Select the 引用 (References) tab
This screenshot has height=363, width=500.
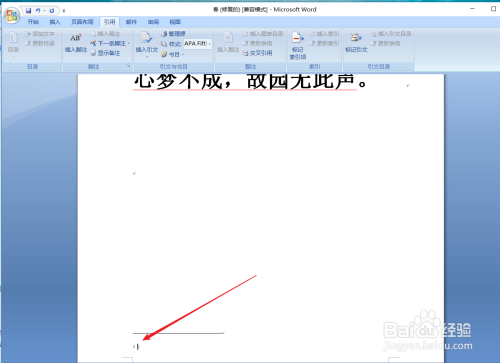click(109, 22)
